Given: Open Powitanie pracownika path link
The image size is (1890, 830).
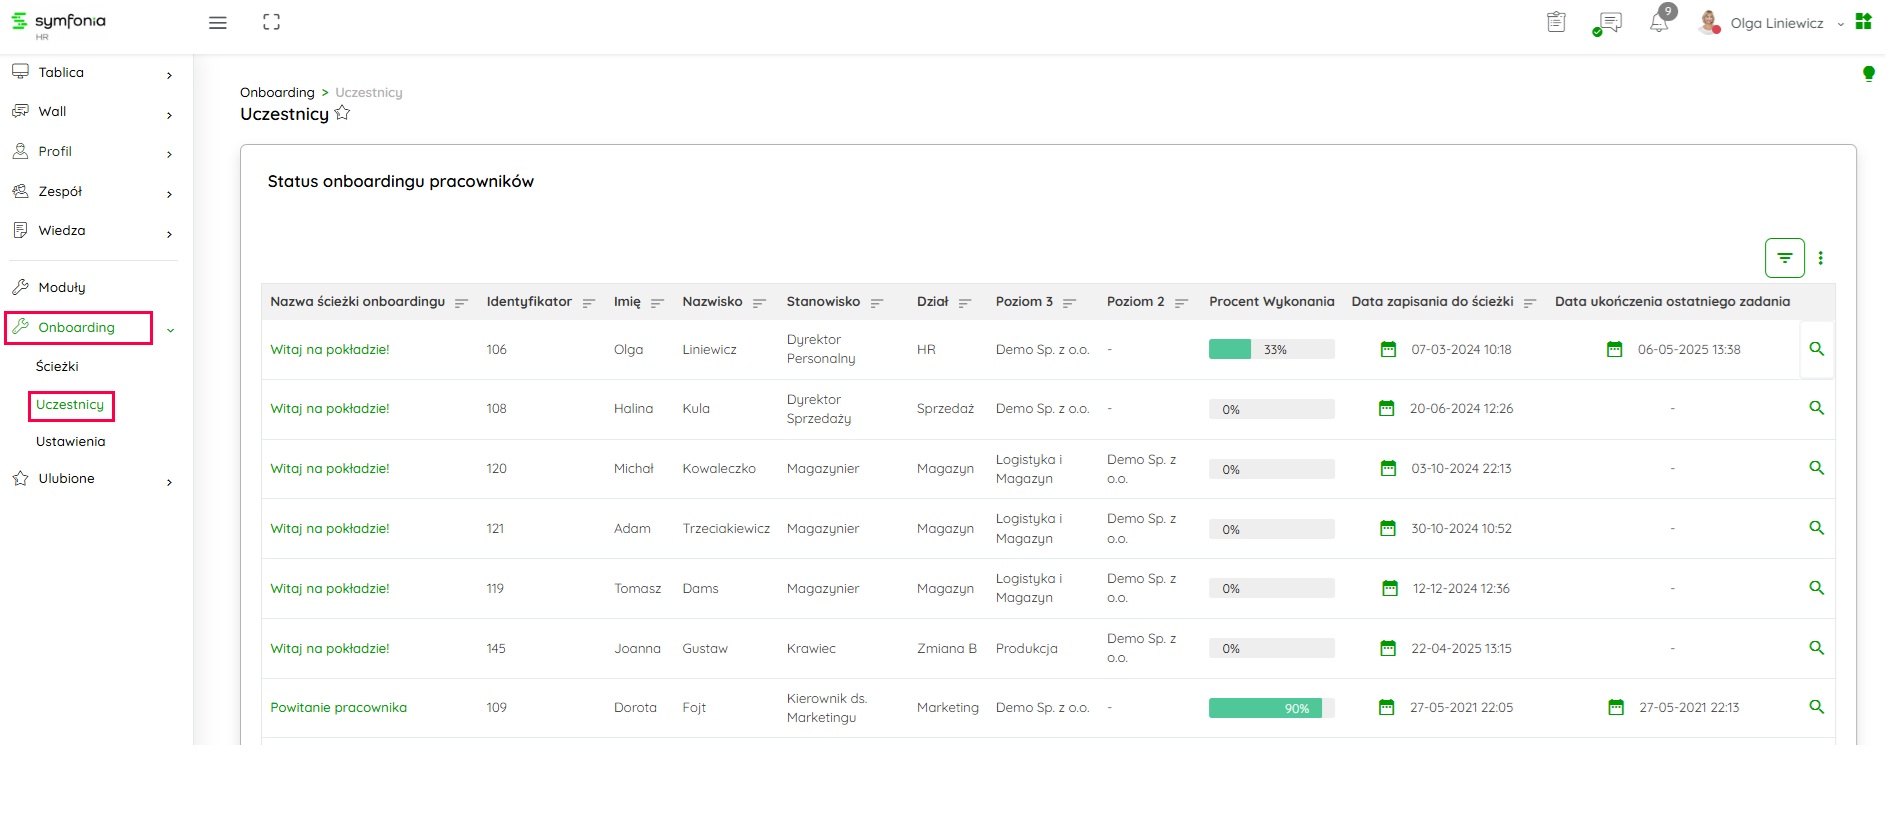Looking at the screenshot, I should 338,708.
